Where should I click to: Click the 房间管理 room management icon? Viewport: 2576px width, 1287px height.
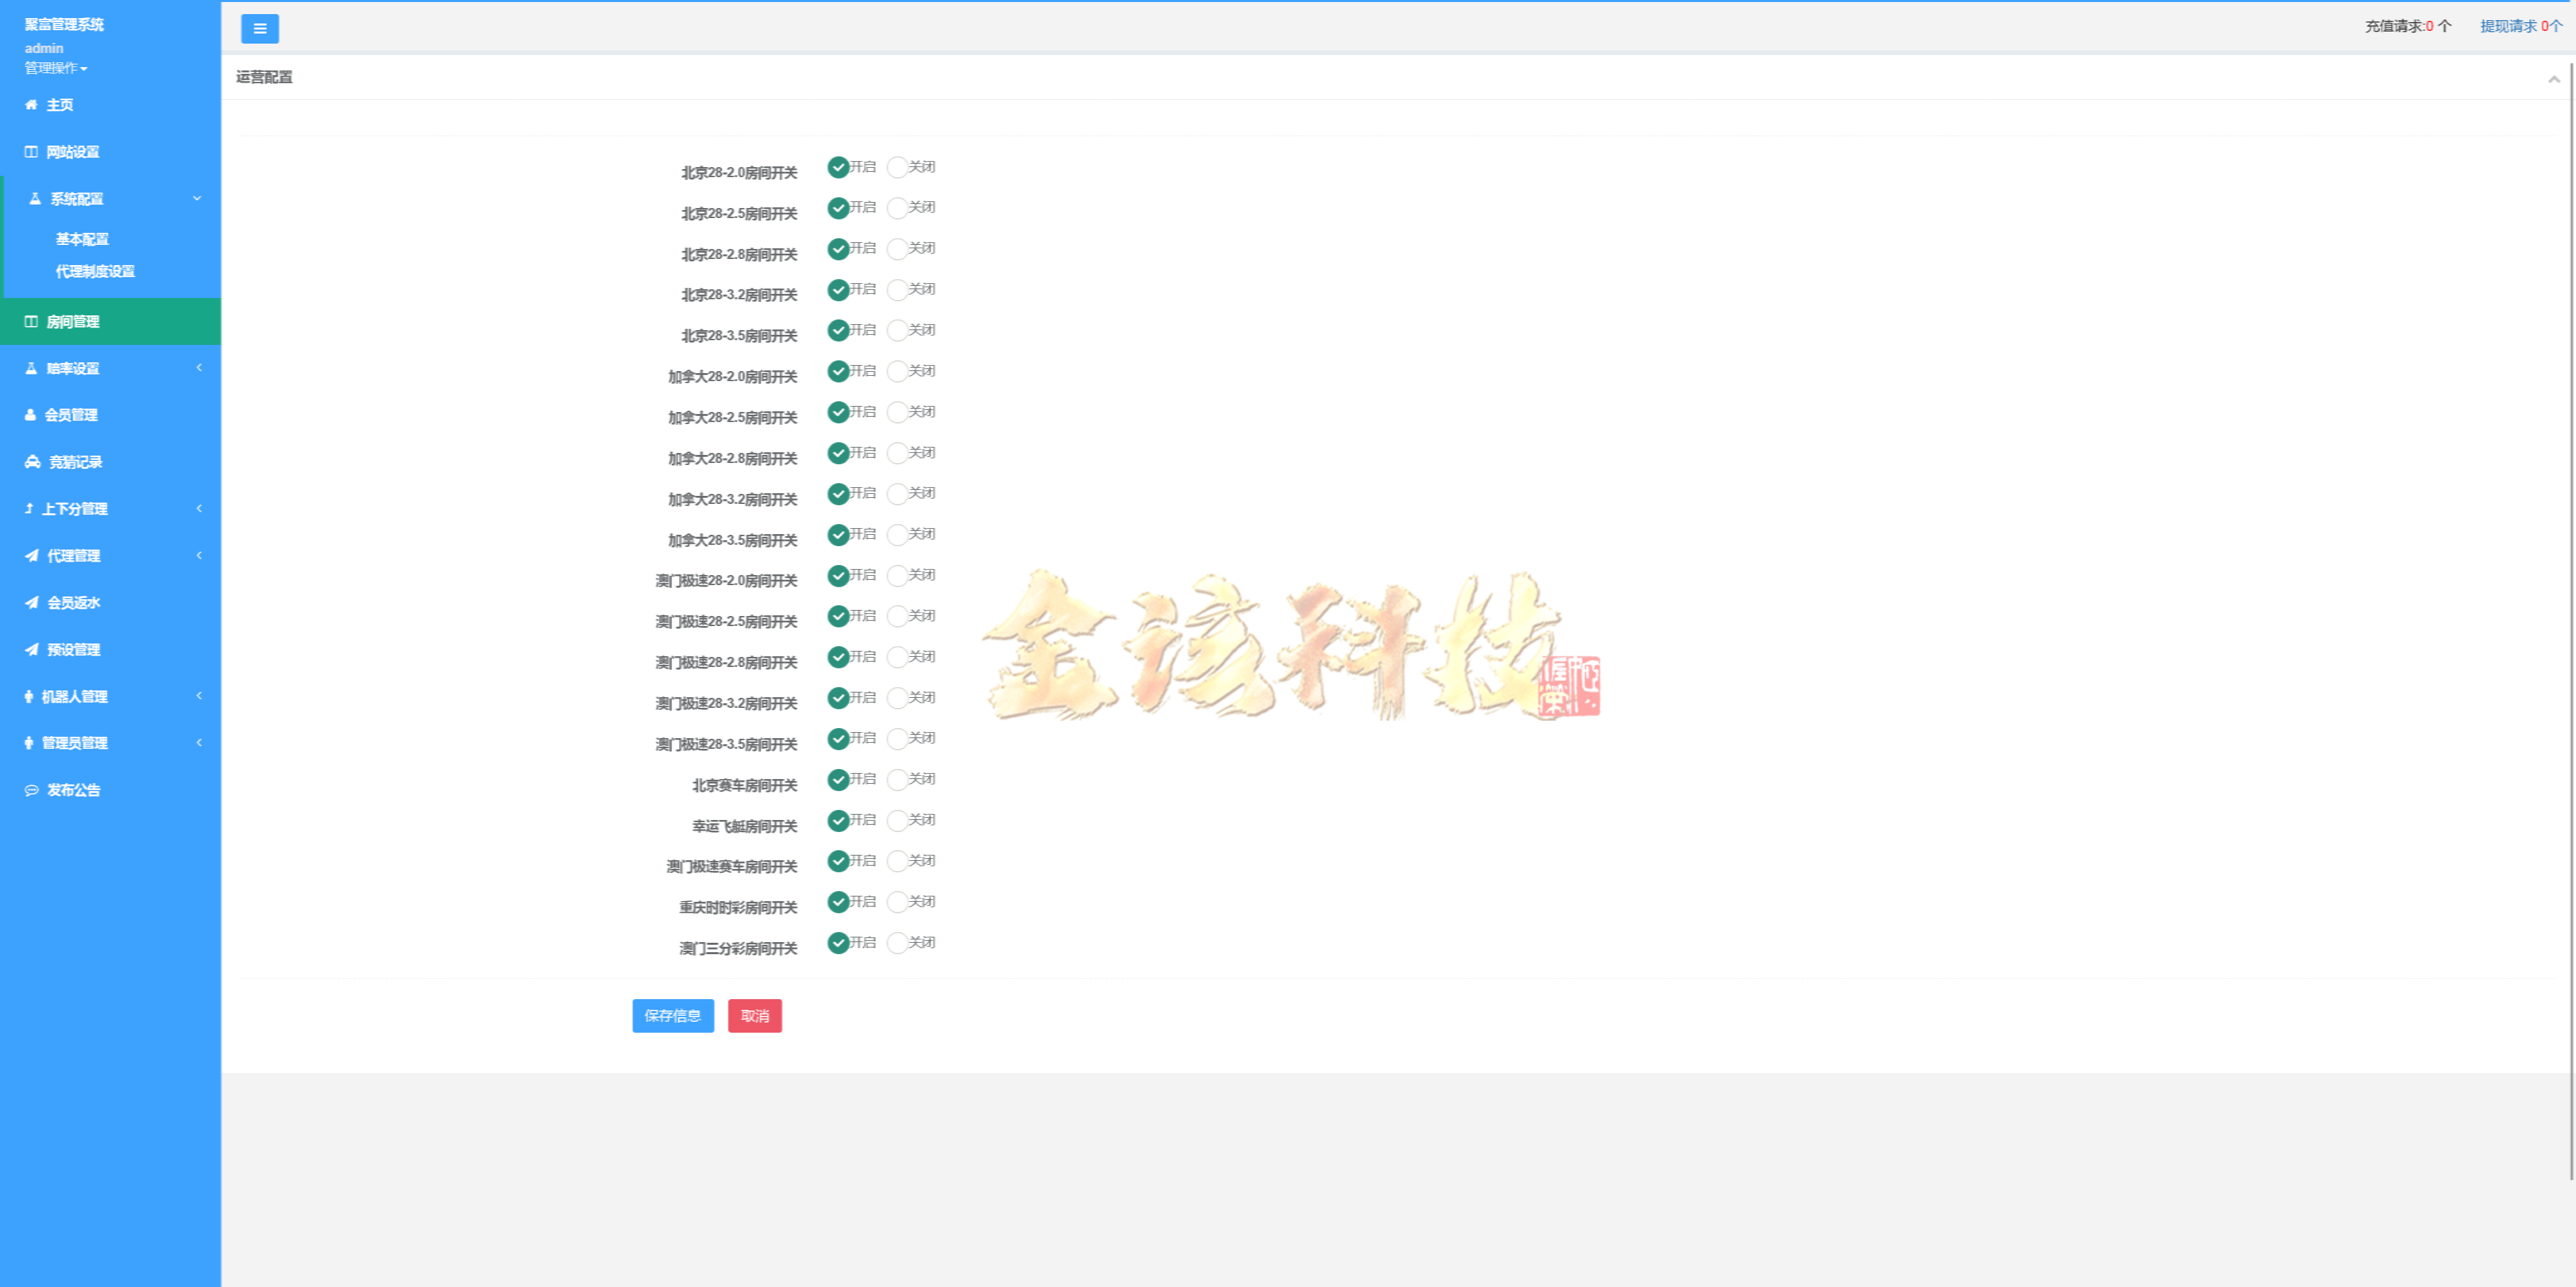(30, 321)
